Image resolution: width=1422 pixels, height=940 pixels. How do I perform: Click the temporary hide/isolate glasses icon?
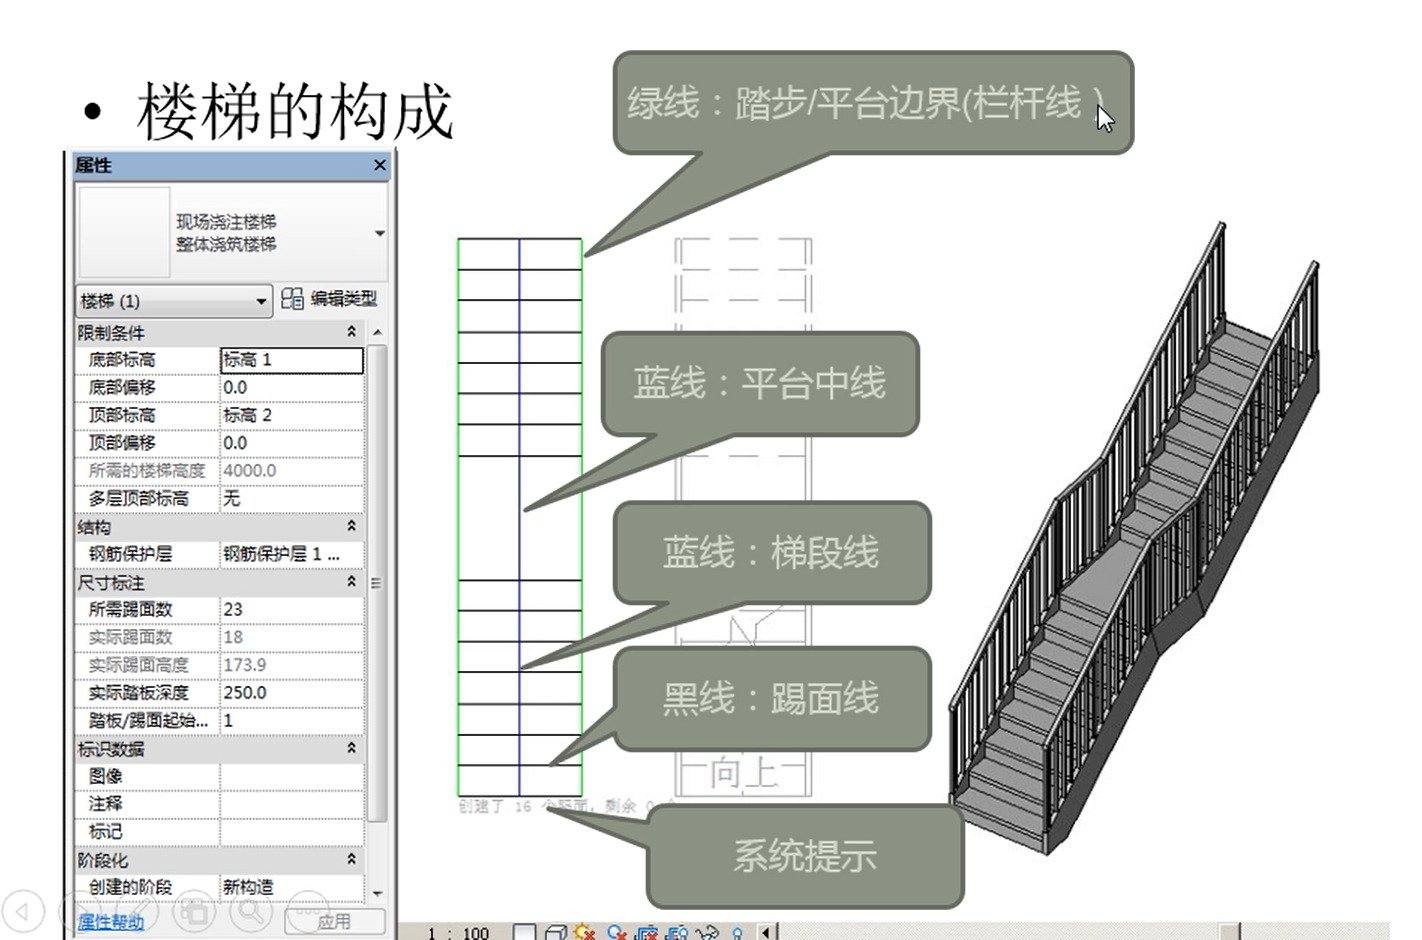pyautogui.click(x=708, y=932)
